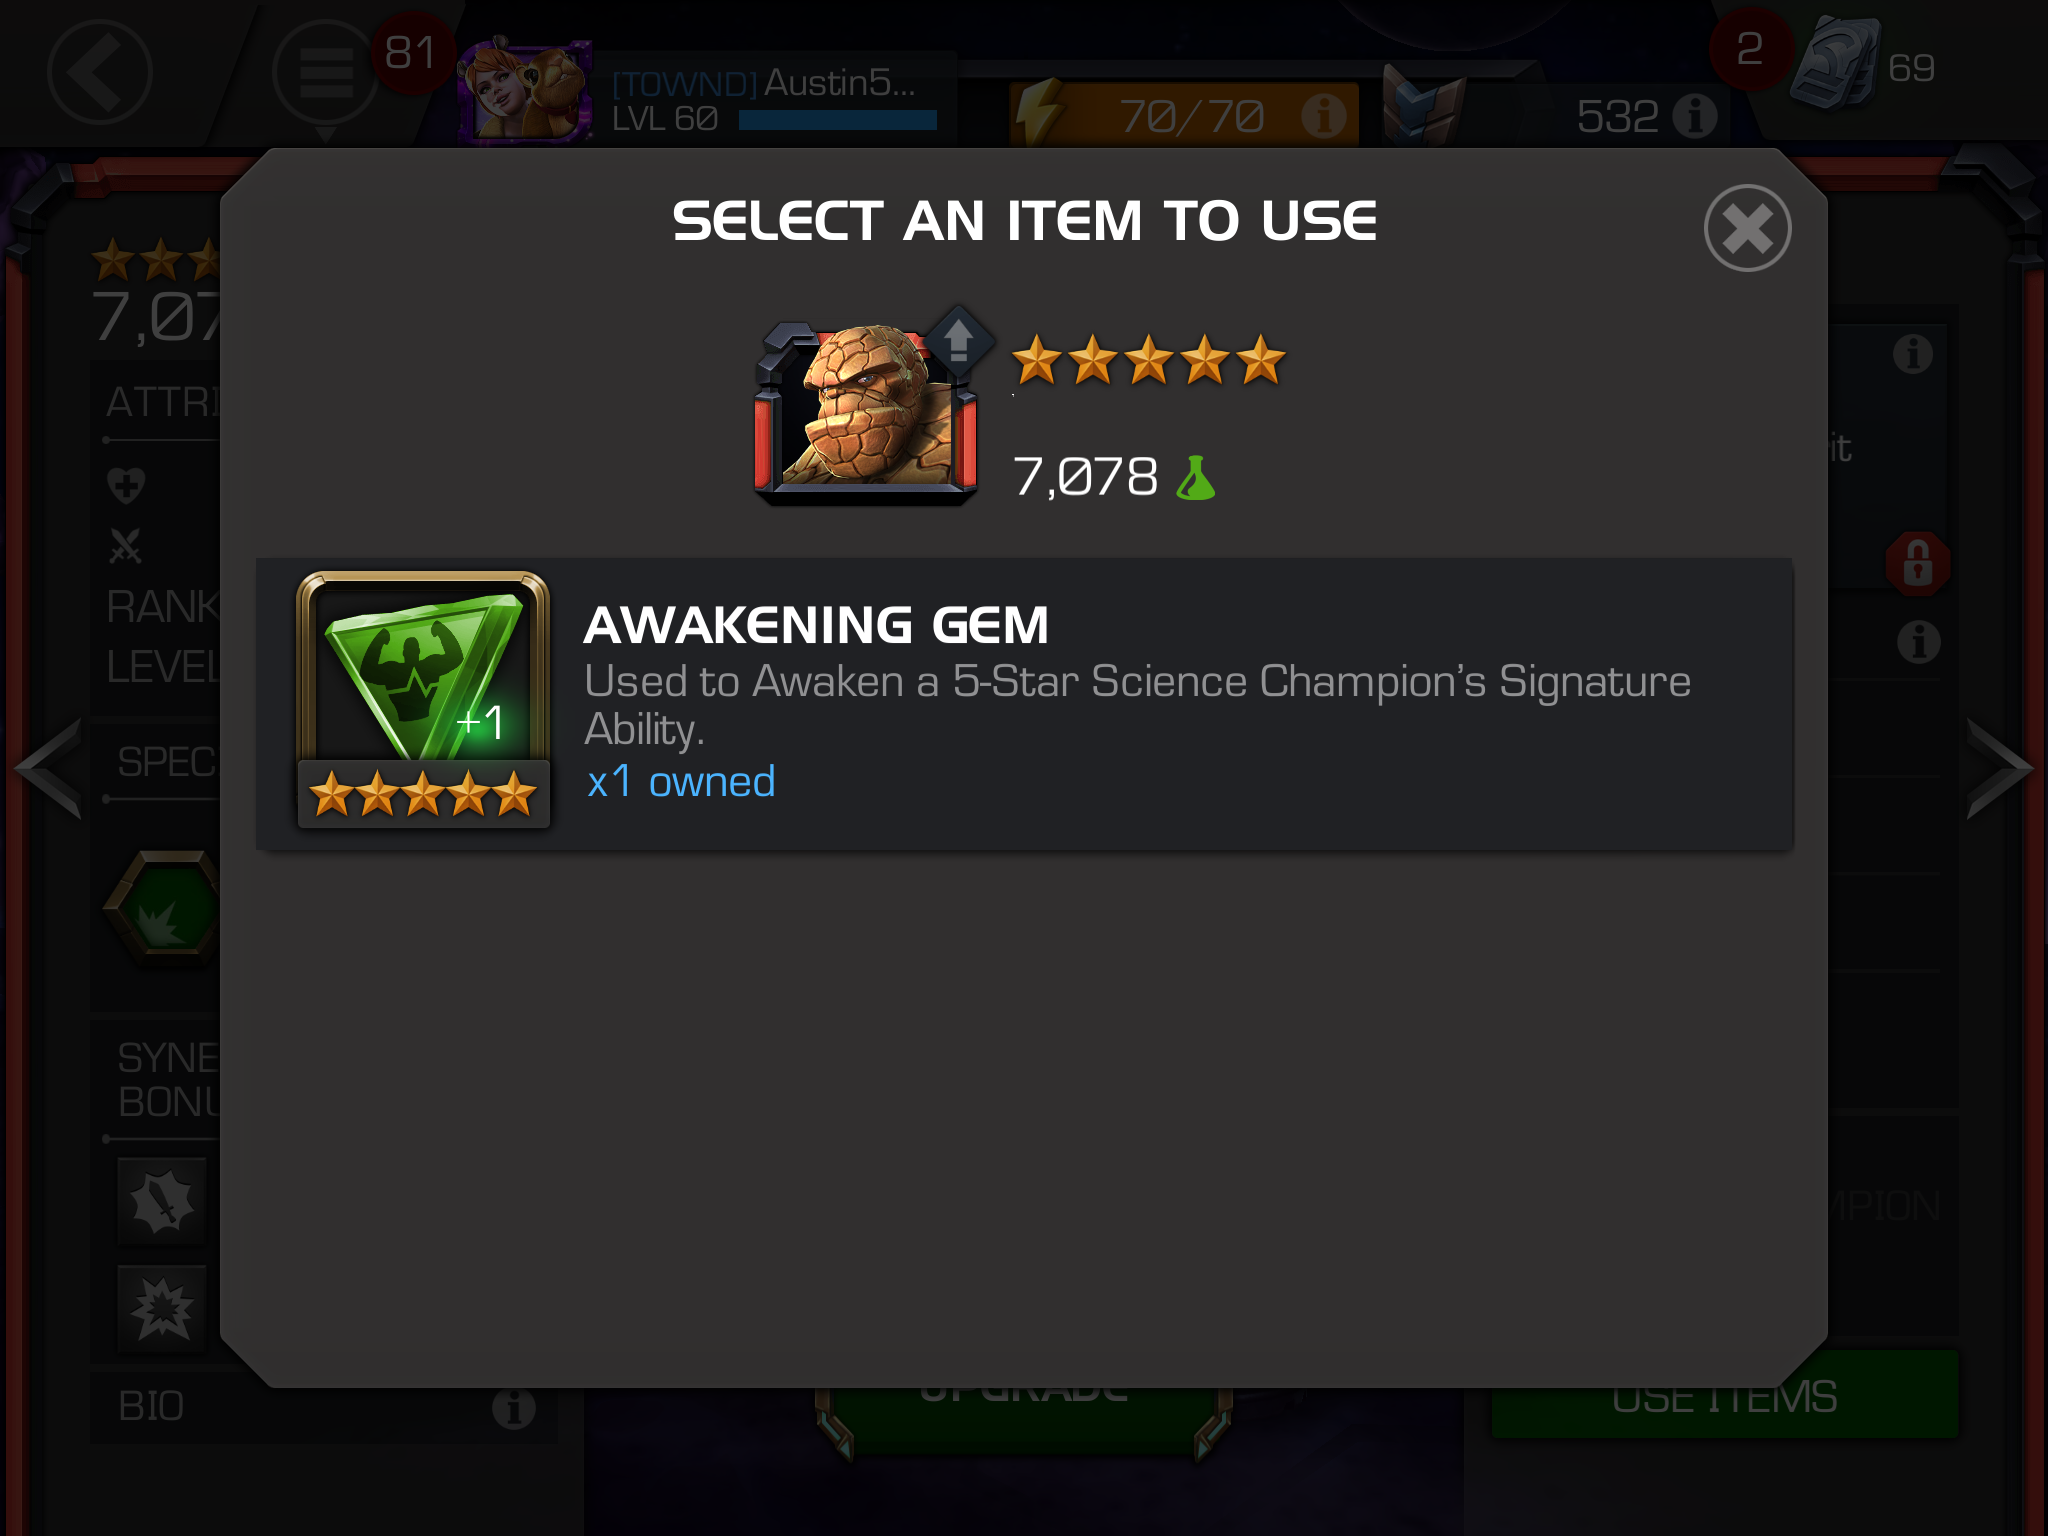
Task: Go back with the top-left arrow
Action: [x=99, y=72]
